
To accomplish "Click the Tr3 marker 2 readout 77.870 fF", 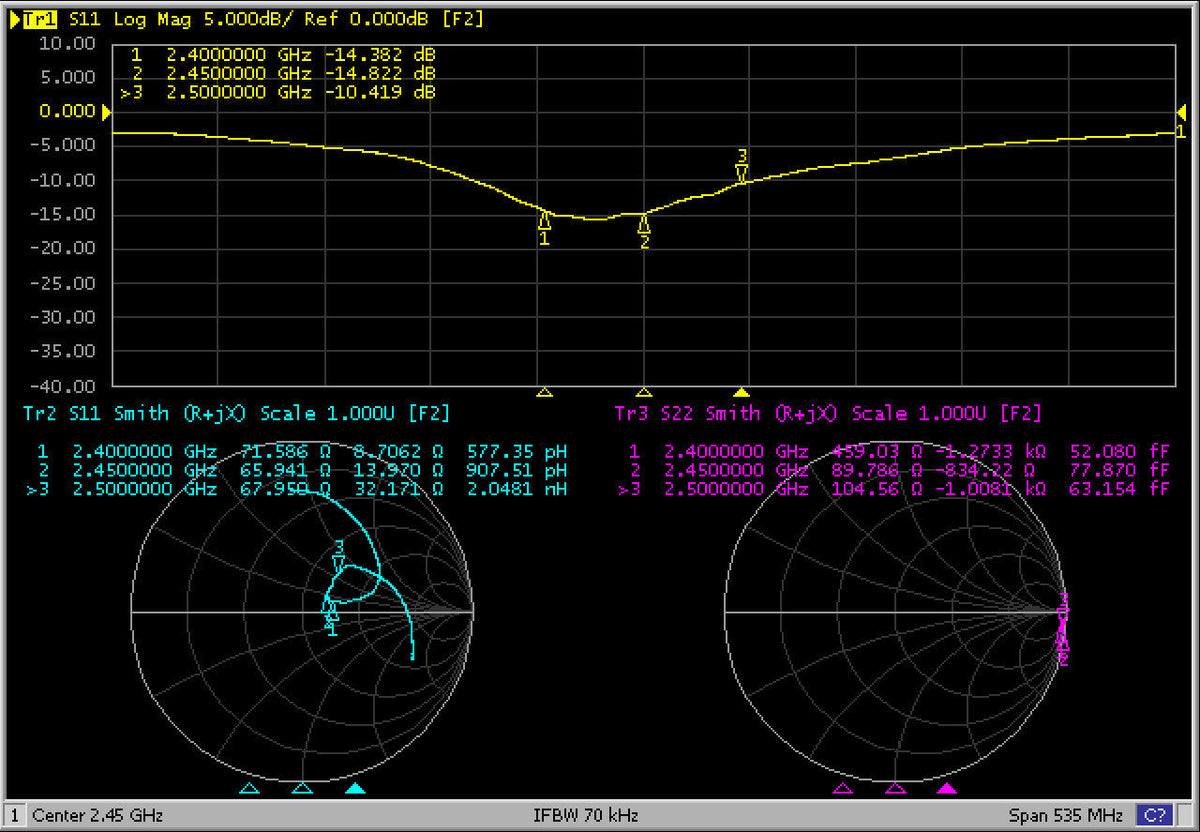I will 1120,470.
